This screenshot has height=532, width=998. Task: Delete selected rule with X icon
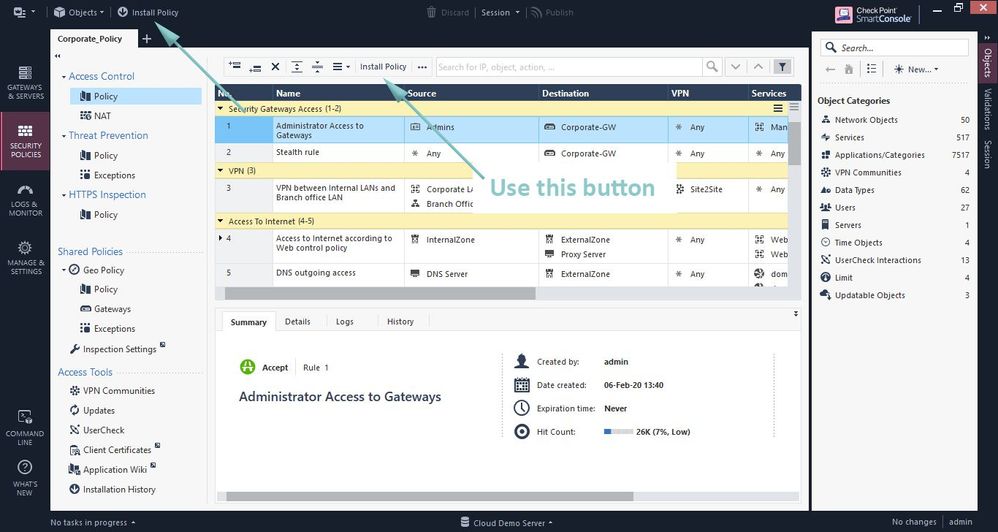(x=275, y=67)
